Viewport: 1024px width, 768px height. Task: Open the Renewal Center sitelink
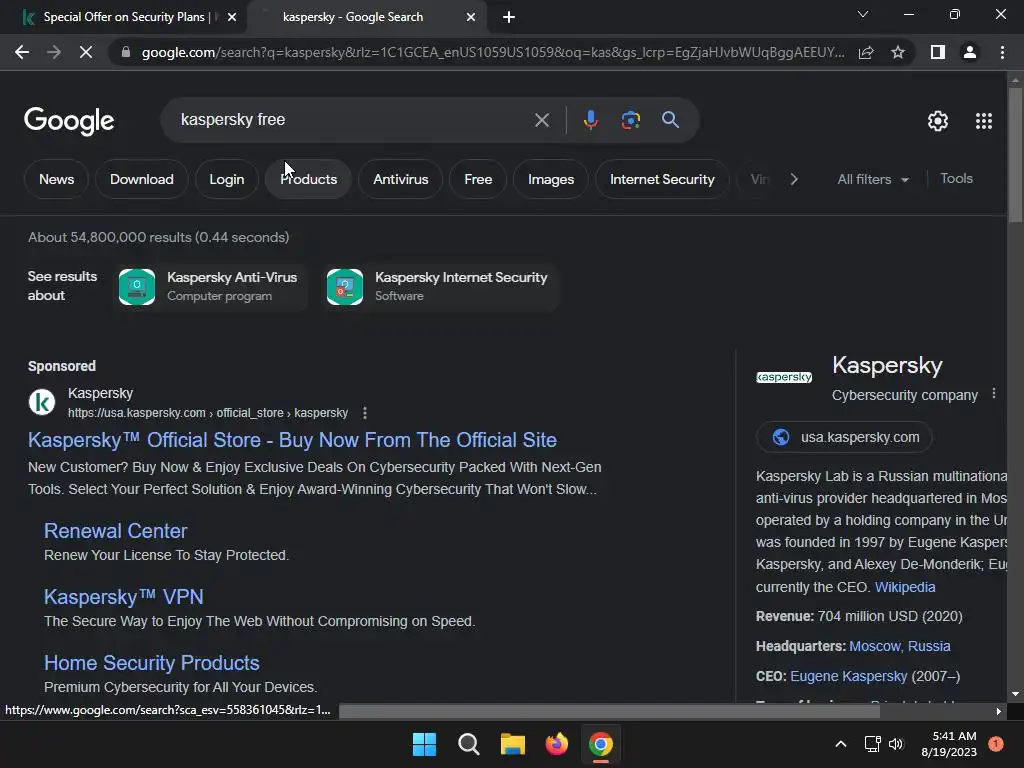[x=116, y=531]
